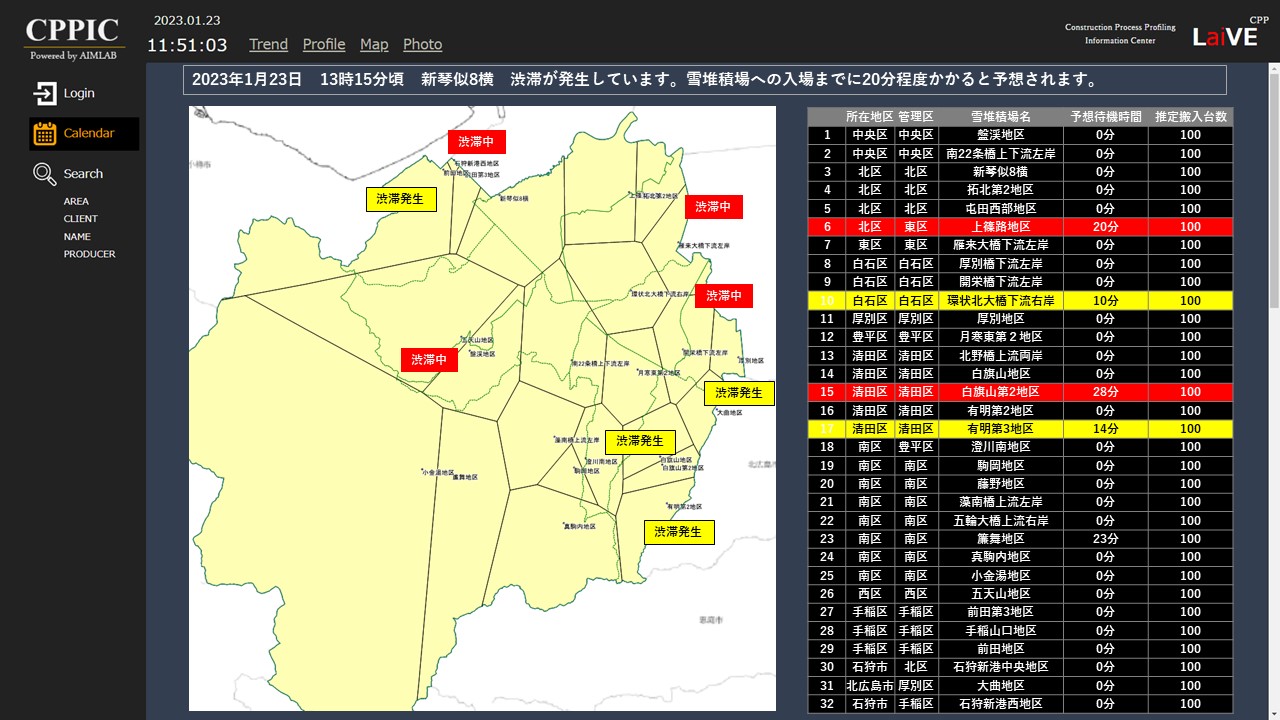
Task: Select AREA under Search
Action: click(x=76, y=202)
